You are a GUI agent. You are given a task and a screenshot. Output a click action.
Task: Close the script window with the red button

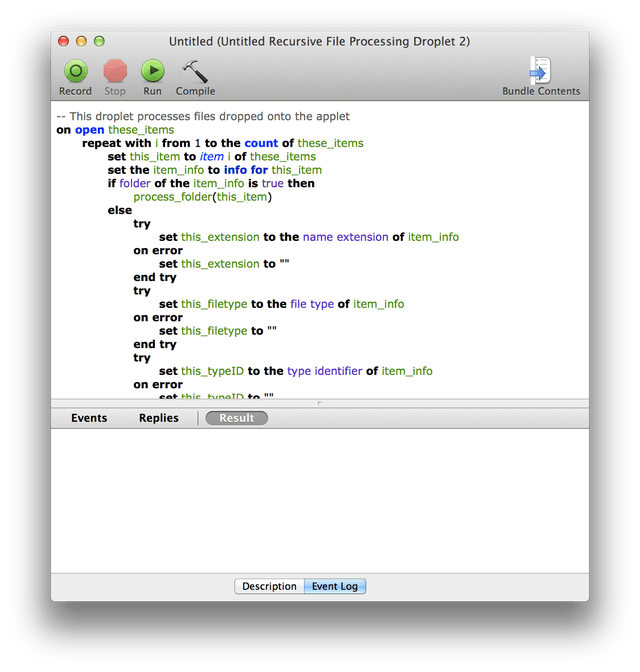[64, 41]
